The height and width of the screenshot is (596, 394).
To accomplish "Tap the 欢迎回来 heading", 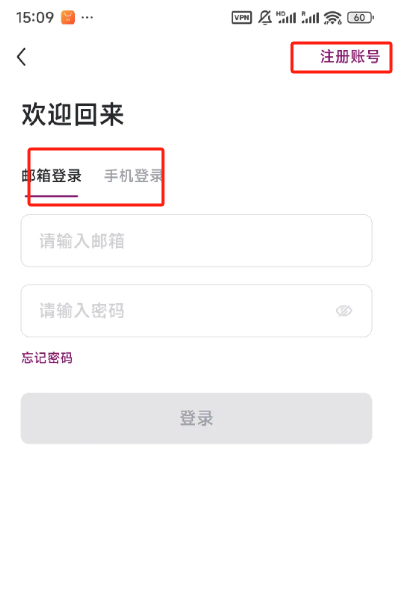I will click(x=73, y=114).
